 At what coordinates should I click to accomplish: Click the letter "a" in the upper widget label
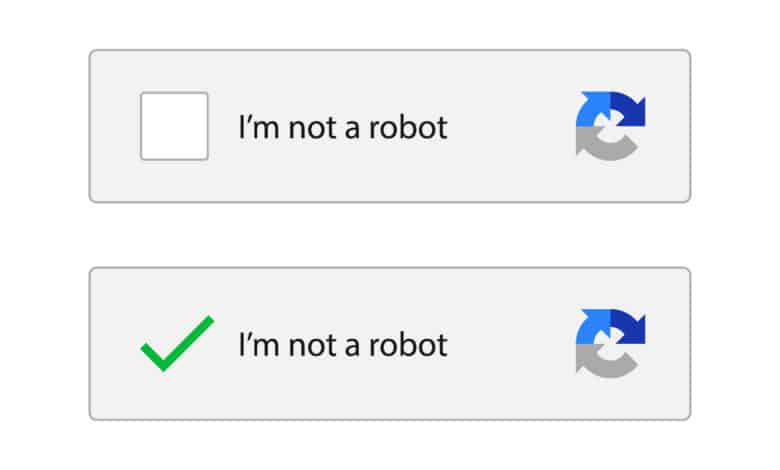pyautogui.click(x=352, y=130)
